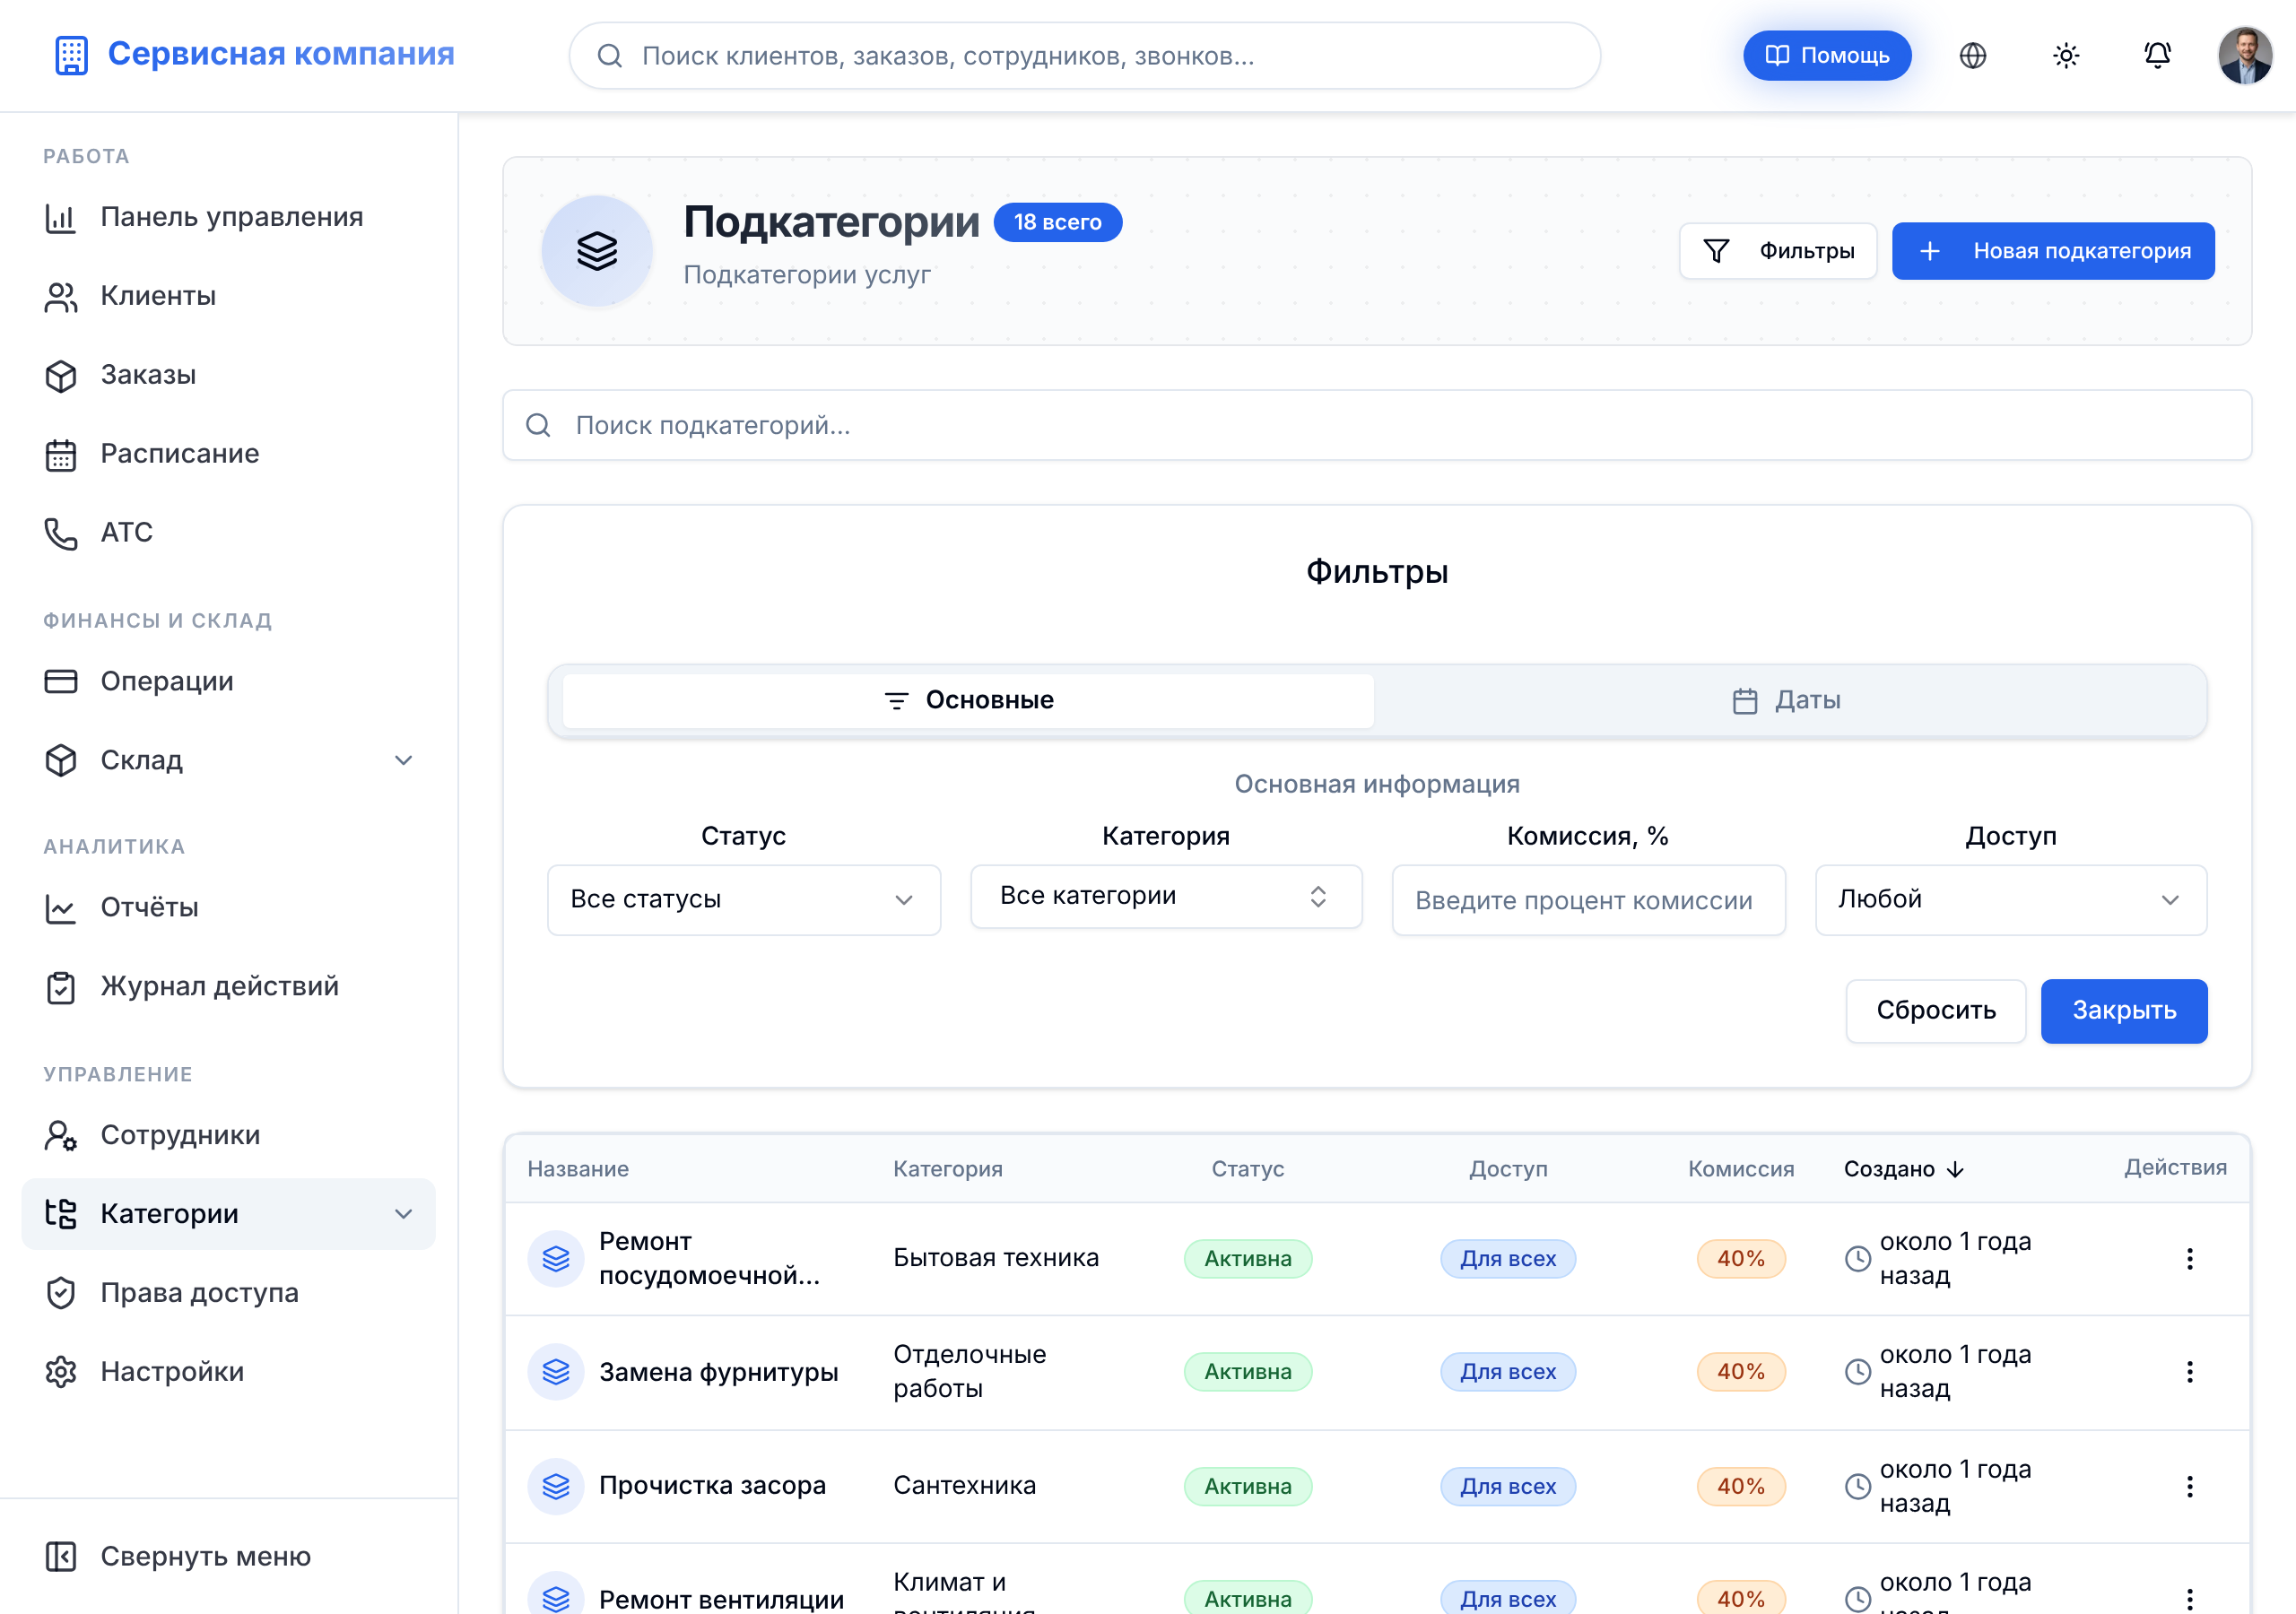The width and height of the screenshot is (2296, 1614).
Task: Open Сотрудники management page
Action: pos(229,1135)
